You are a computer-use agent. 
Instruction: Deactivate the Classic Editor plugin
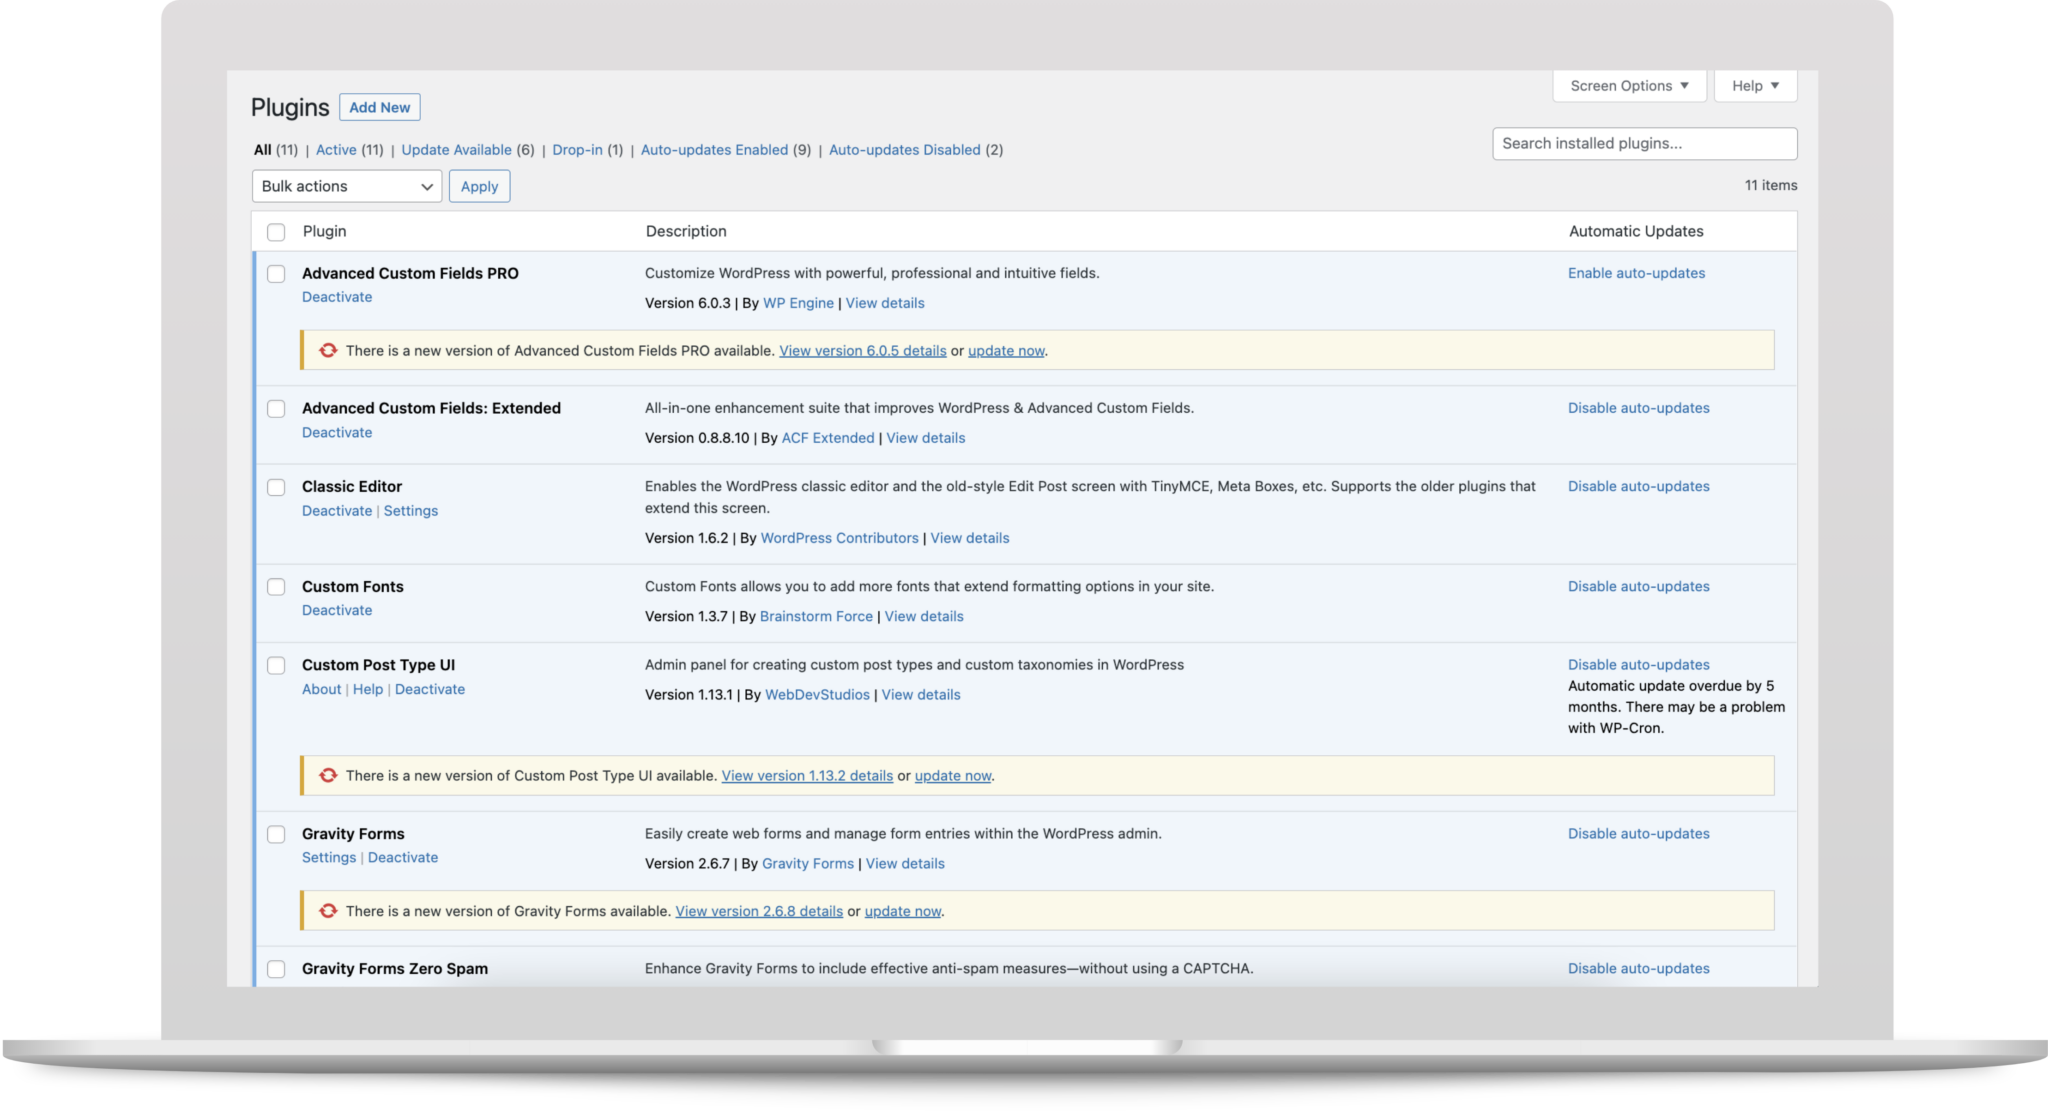[x=337, y=510]
